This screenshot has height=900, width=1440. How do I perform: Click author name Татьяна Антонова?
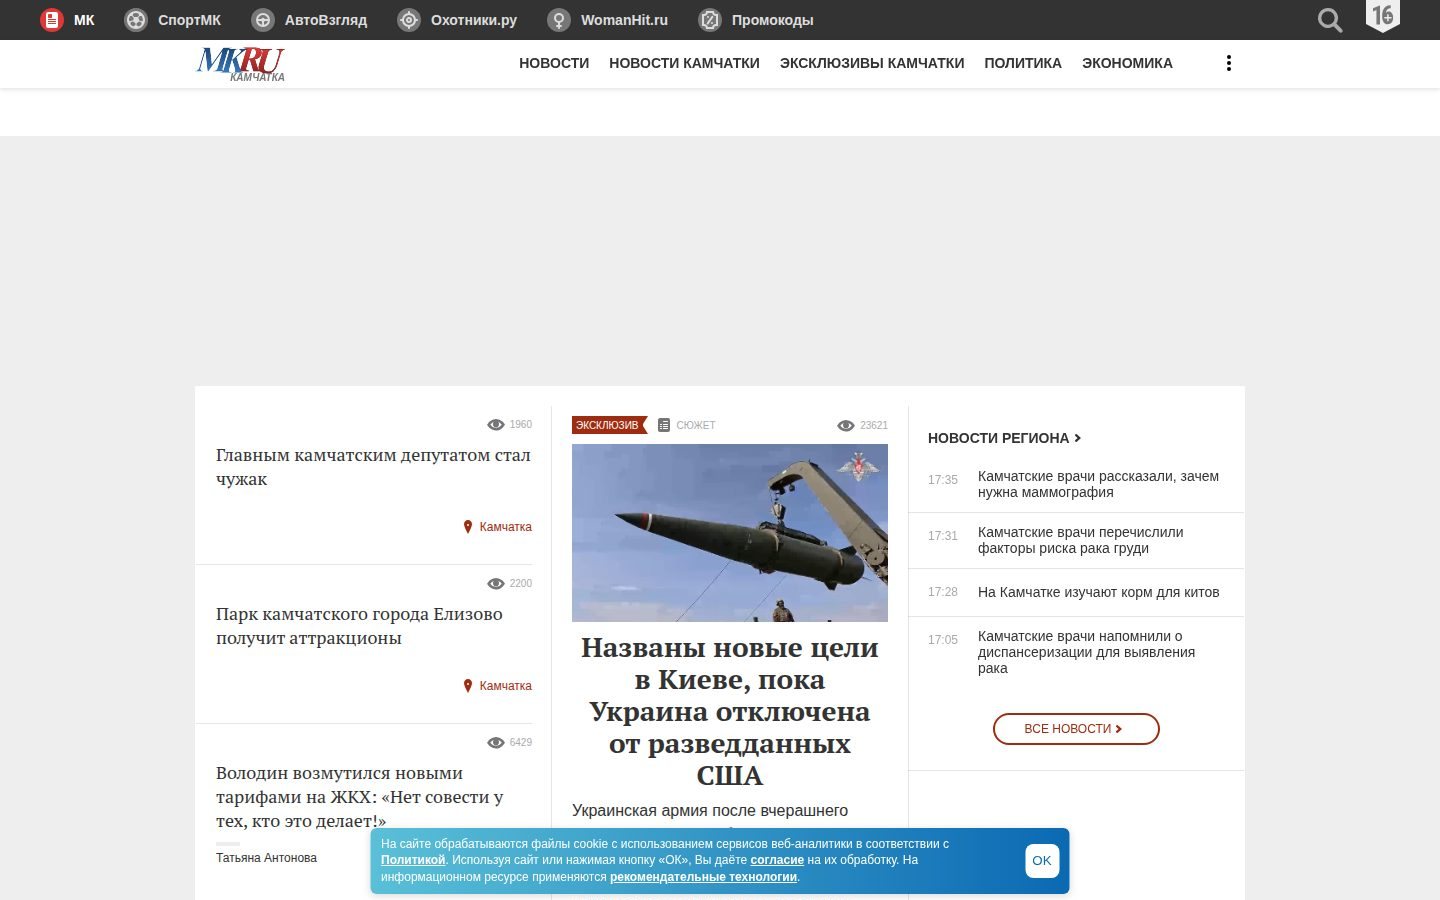click(266, 858)
